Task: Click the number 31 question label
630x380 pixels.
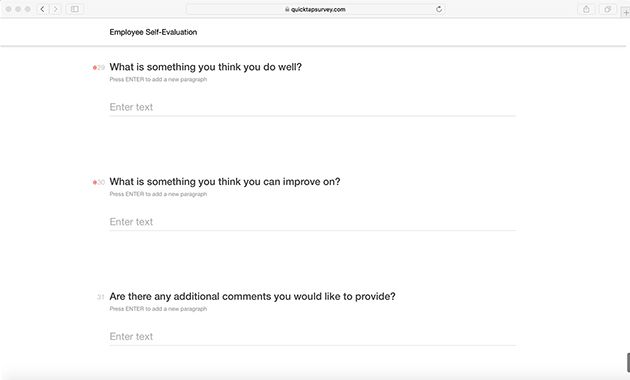Action: [100, 297]
